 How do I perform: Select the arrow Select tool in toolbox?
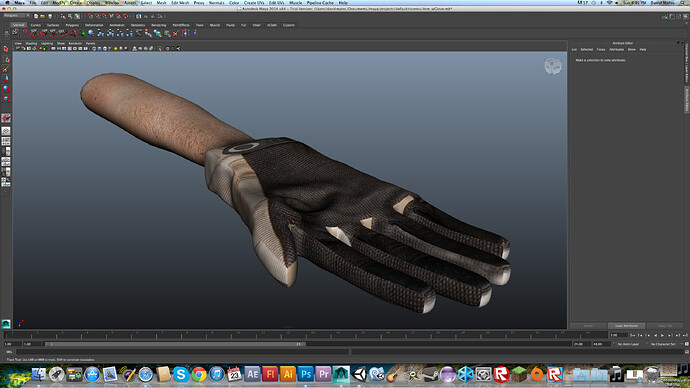(6, 49)
